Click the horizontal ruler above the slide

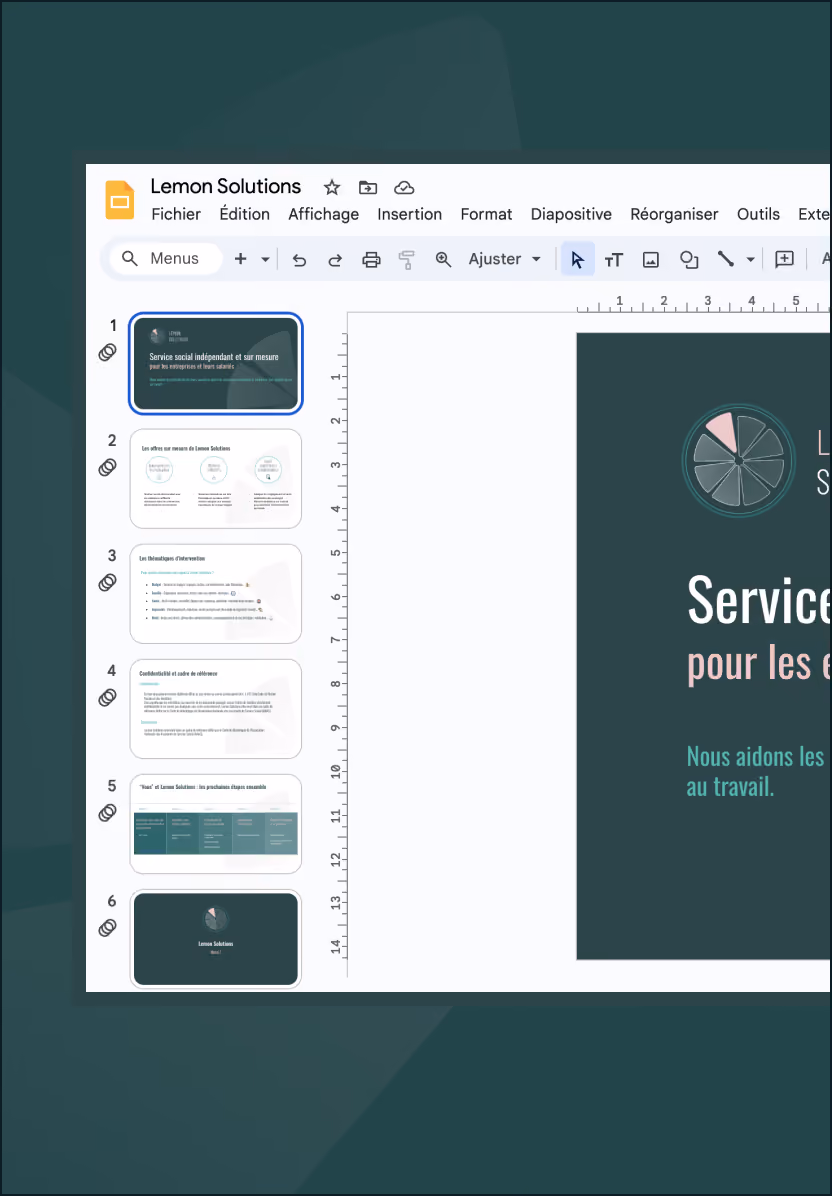[x=702, y=303]
